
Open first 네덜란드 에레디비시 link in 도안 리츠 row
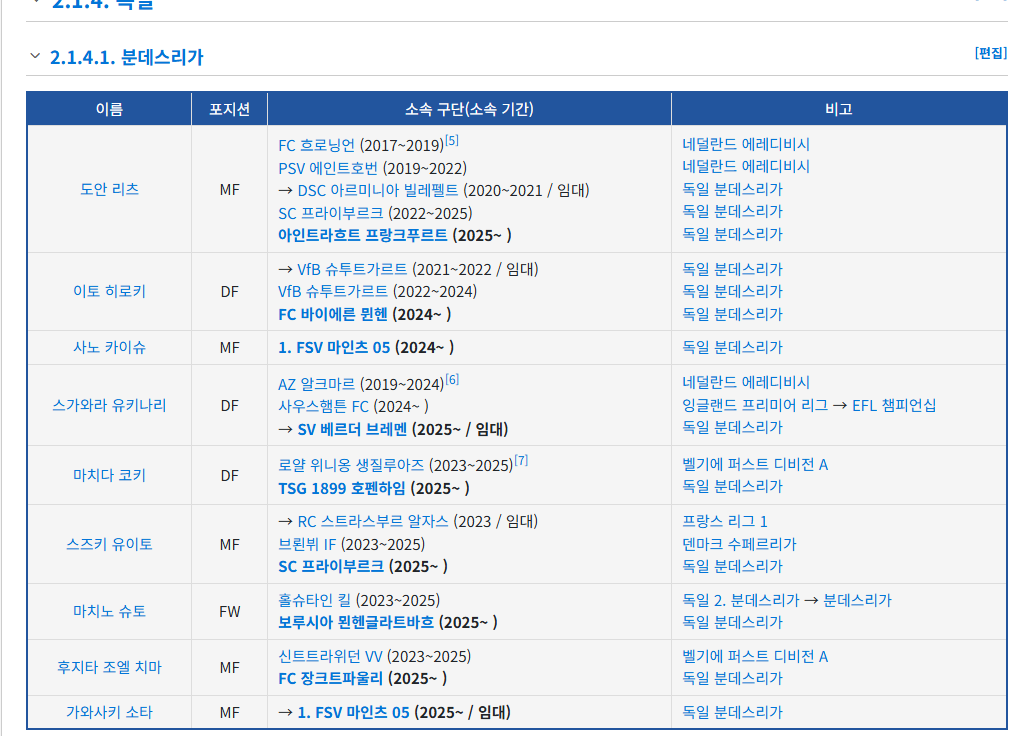click(746, 144)
